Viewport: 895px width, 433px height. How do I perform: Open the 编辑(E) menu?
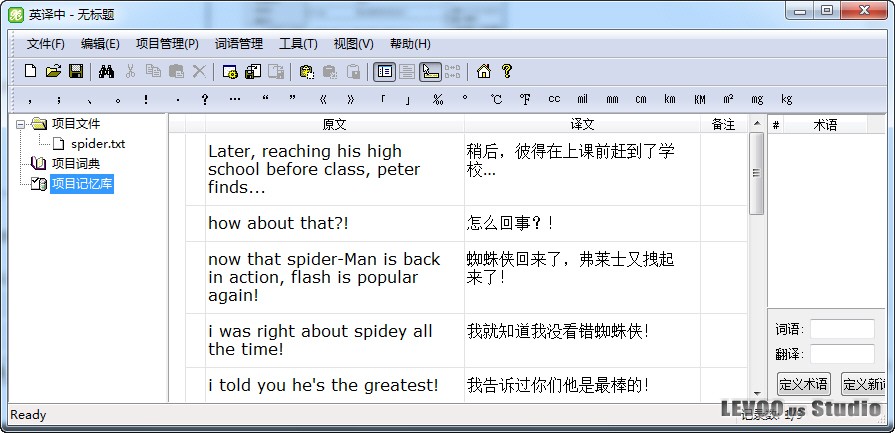pos(100,44)
